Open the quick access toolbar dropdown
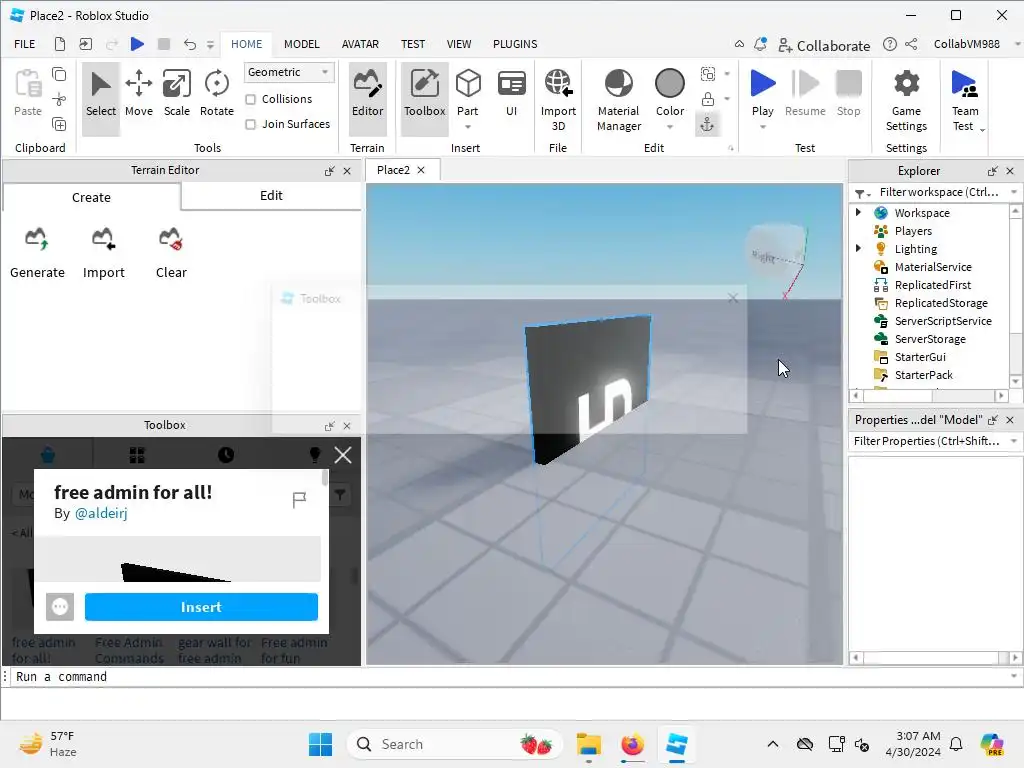The height and width of the screenshot is (768, 1024). [210, 44]
